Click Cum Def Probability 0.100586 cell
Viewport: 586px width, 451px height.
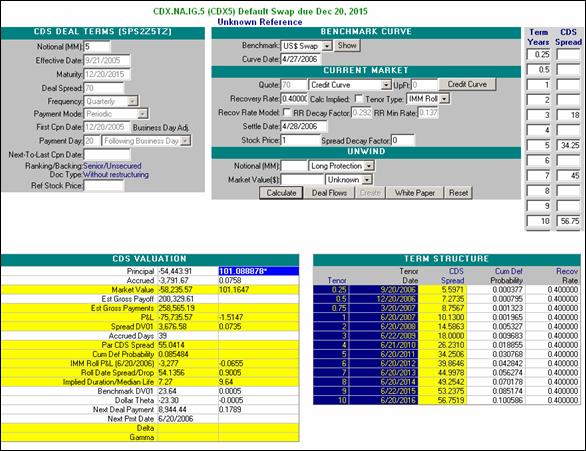coord(496,400)
